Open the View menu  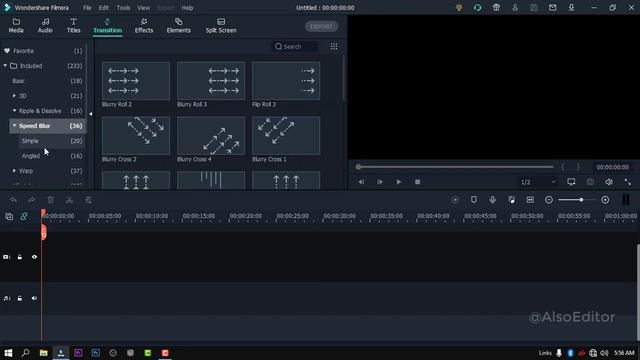[x=143, y=8]
